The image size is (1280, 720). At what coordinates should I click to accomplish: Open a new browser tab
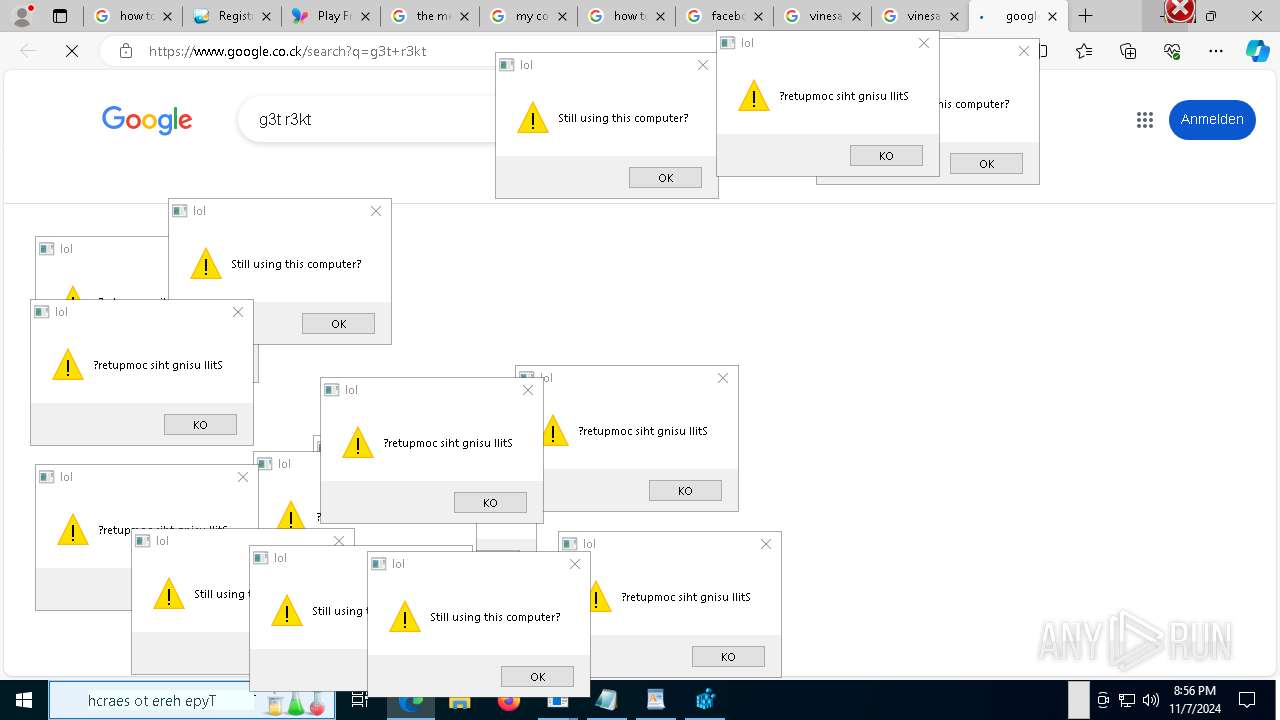point(1086,16)
